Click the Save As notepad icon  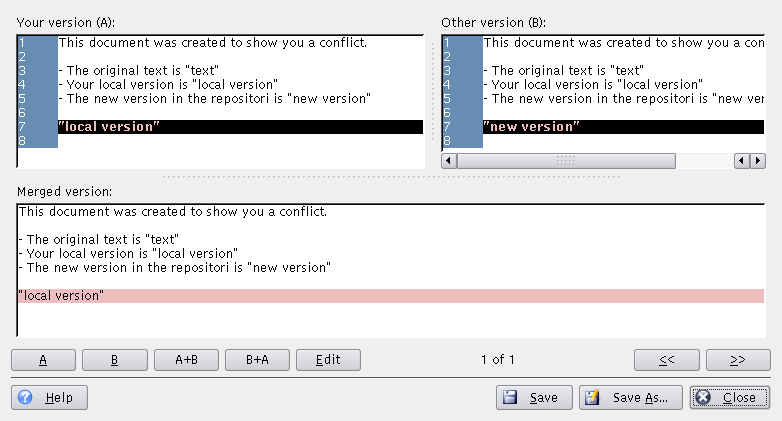592,398
